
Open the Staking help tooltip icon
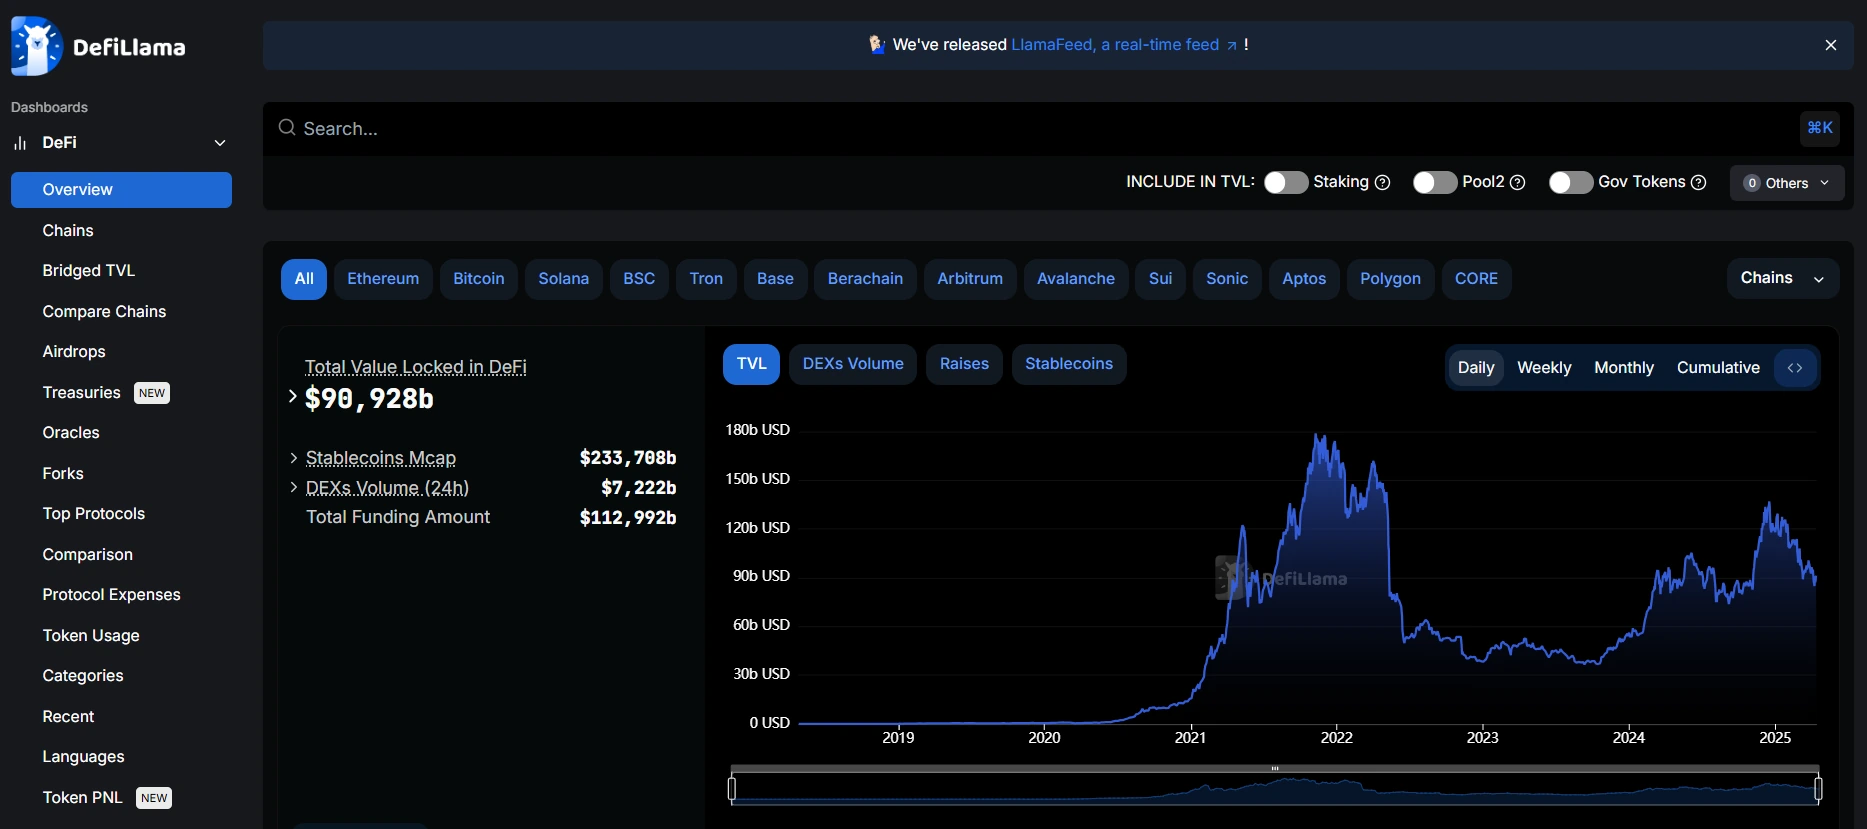point(1383,182)
